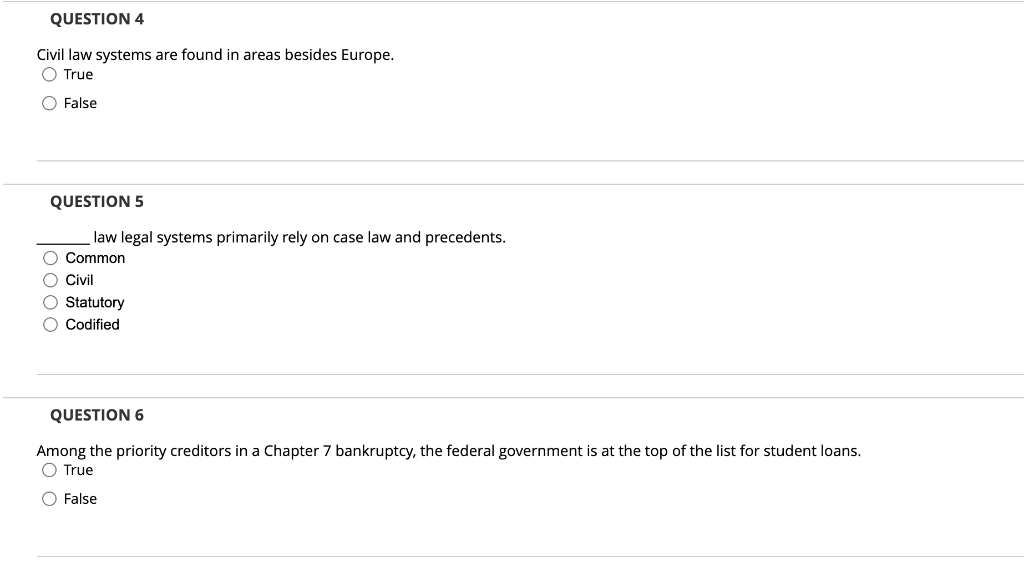The width and height of the screenshot is (1024, 577).
Task: Select False for Question 6
Action: pyautogui.click(x=49, y=497)
